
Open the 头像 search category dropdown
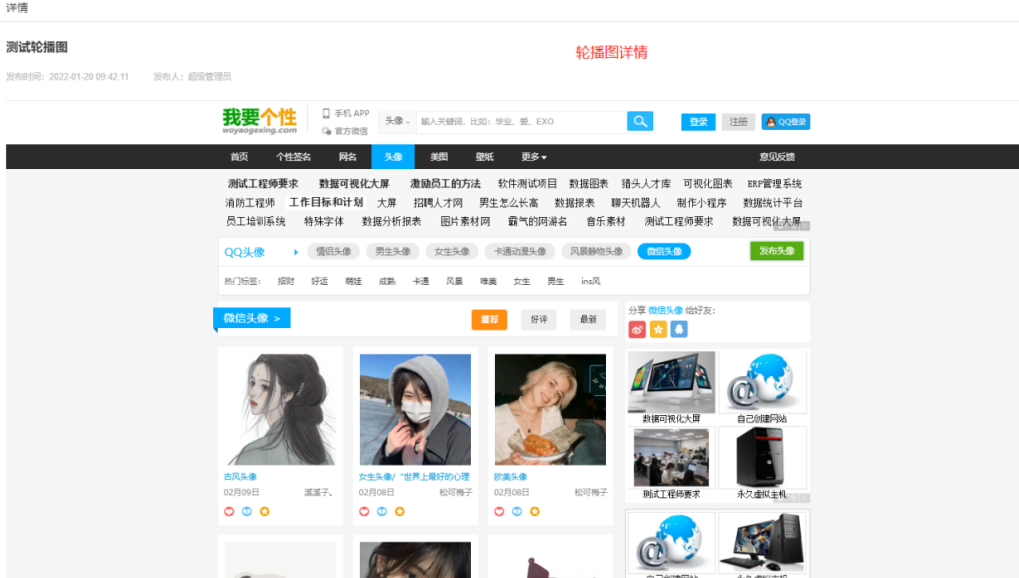coord(397,121)
